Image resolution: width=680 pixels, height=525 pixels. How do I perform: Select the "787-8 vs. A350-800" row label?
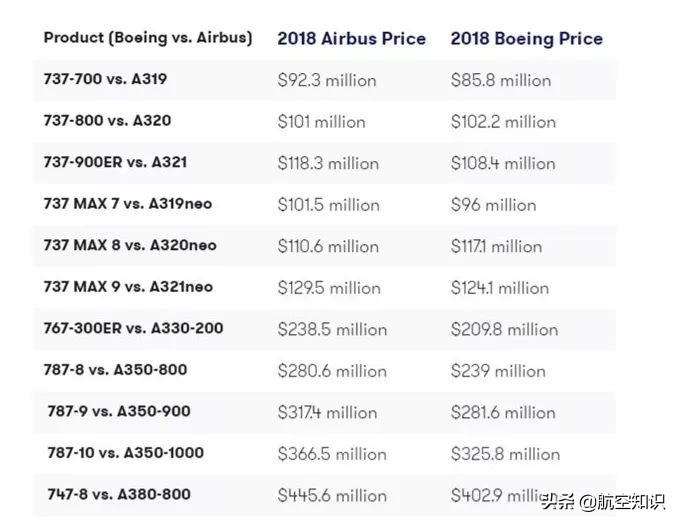(115, 370)
